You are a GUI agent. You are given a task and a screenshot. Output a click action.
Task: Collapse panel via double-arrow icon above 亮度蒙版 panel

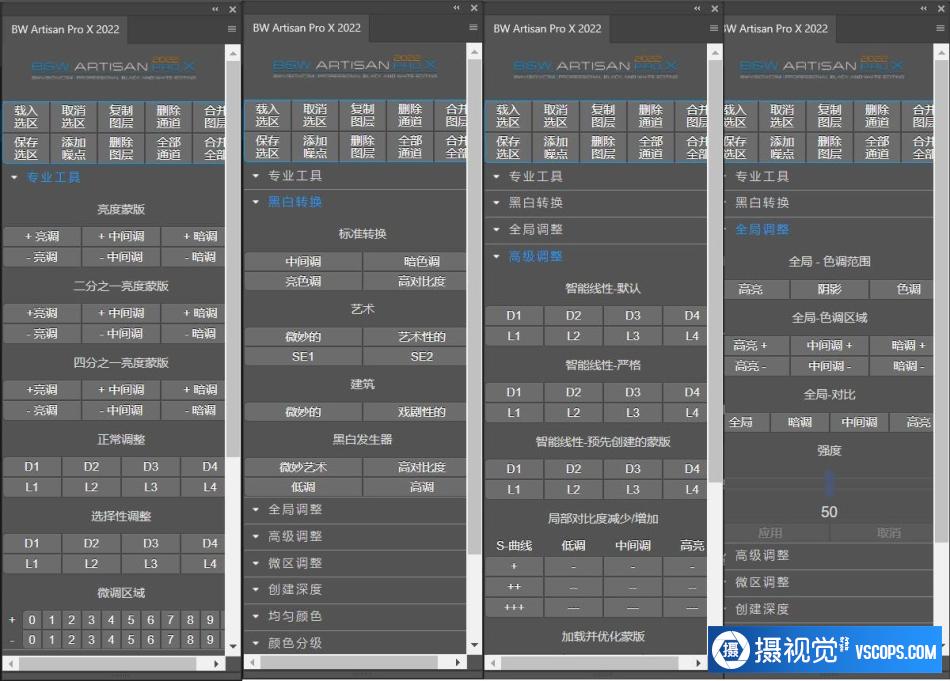215,9
